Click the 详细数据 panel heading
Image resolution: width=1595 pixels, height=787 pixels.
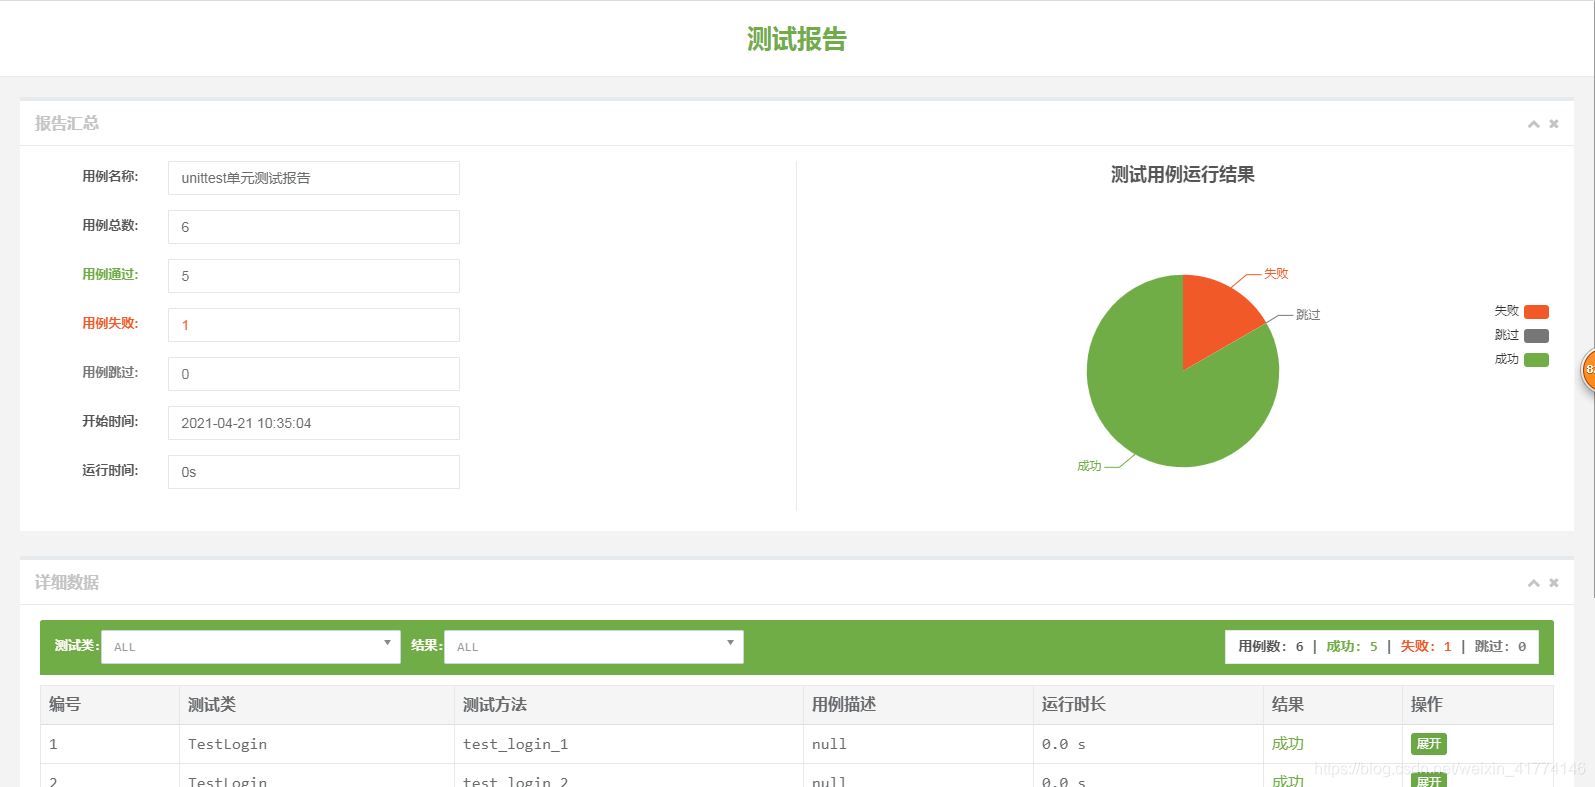(67, 582)
